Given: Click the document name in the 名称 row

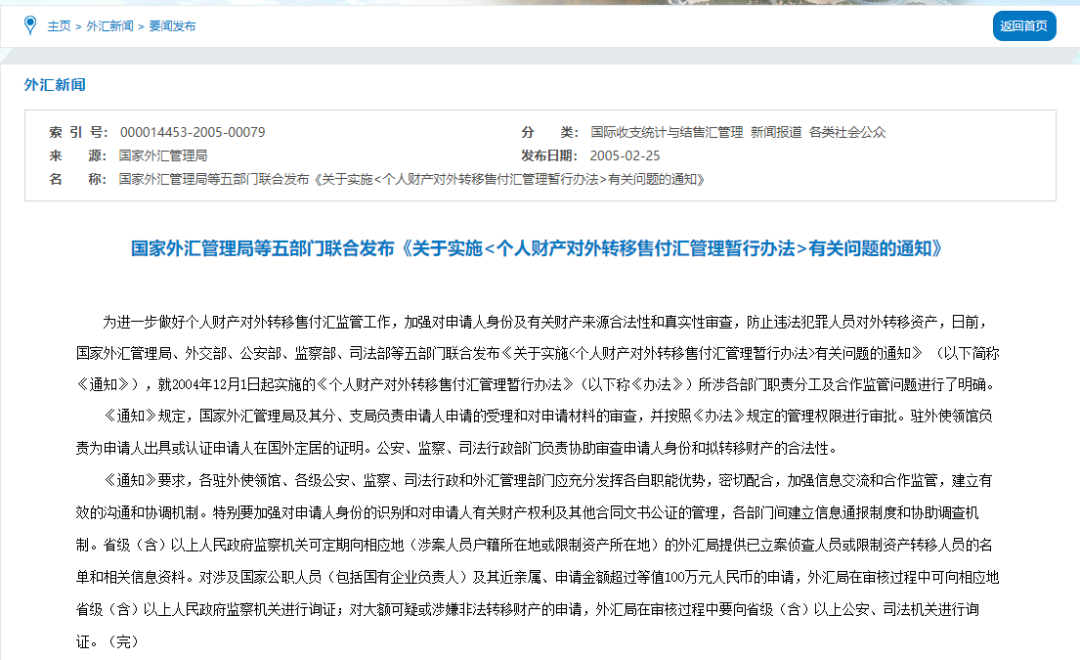Looking at the screenshot, I should [412, 180].
